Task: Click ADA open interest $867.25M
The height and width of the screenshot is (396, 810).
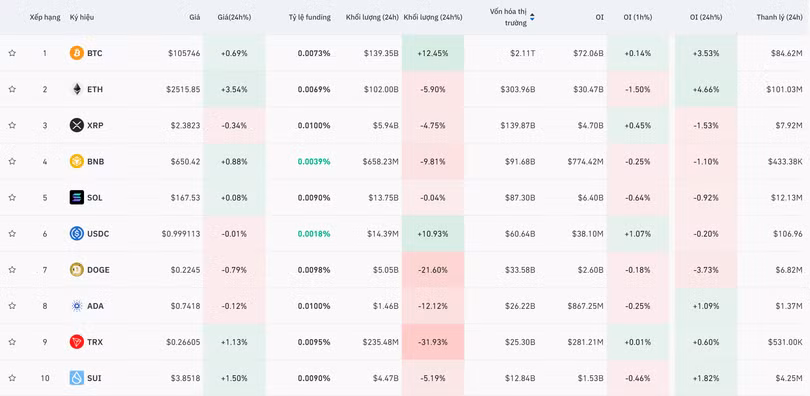Action: pos(585,306)
